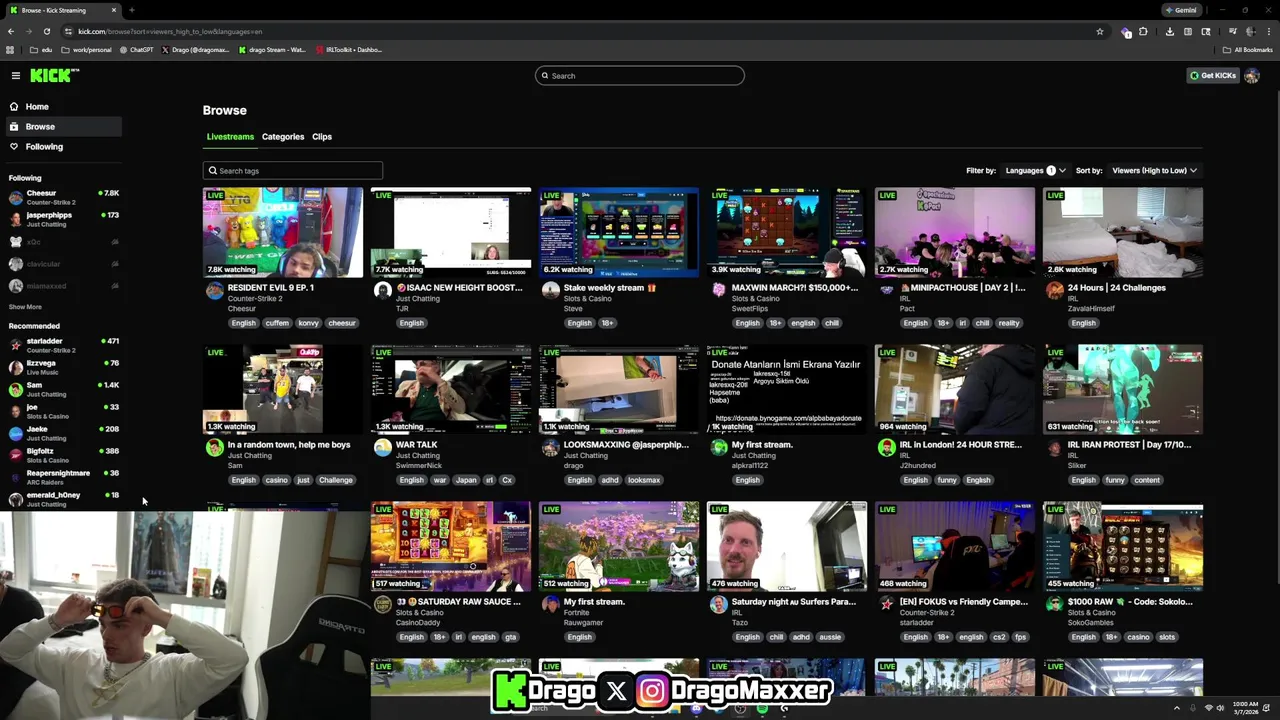Click the Get KICKs button

(1213, 76)
